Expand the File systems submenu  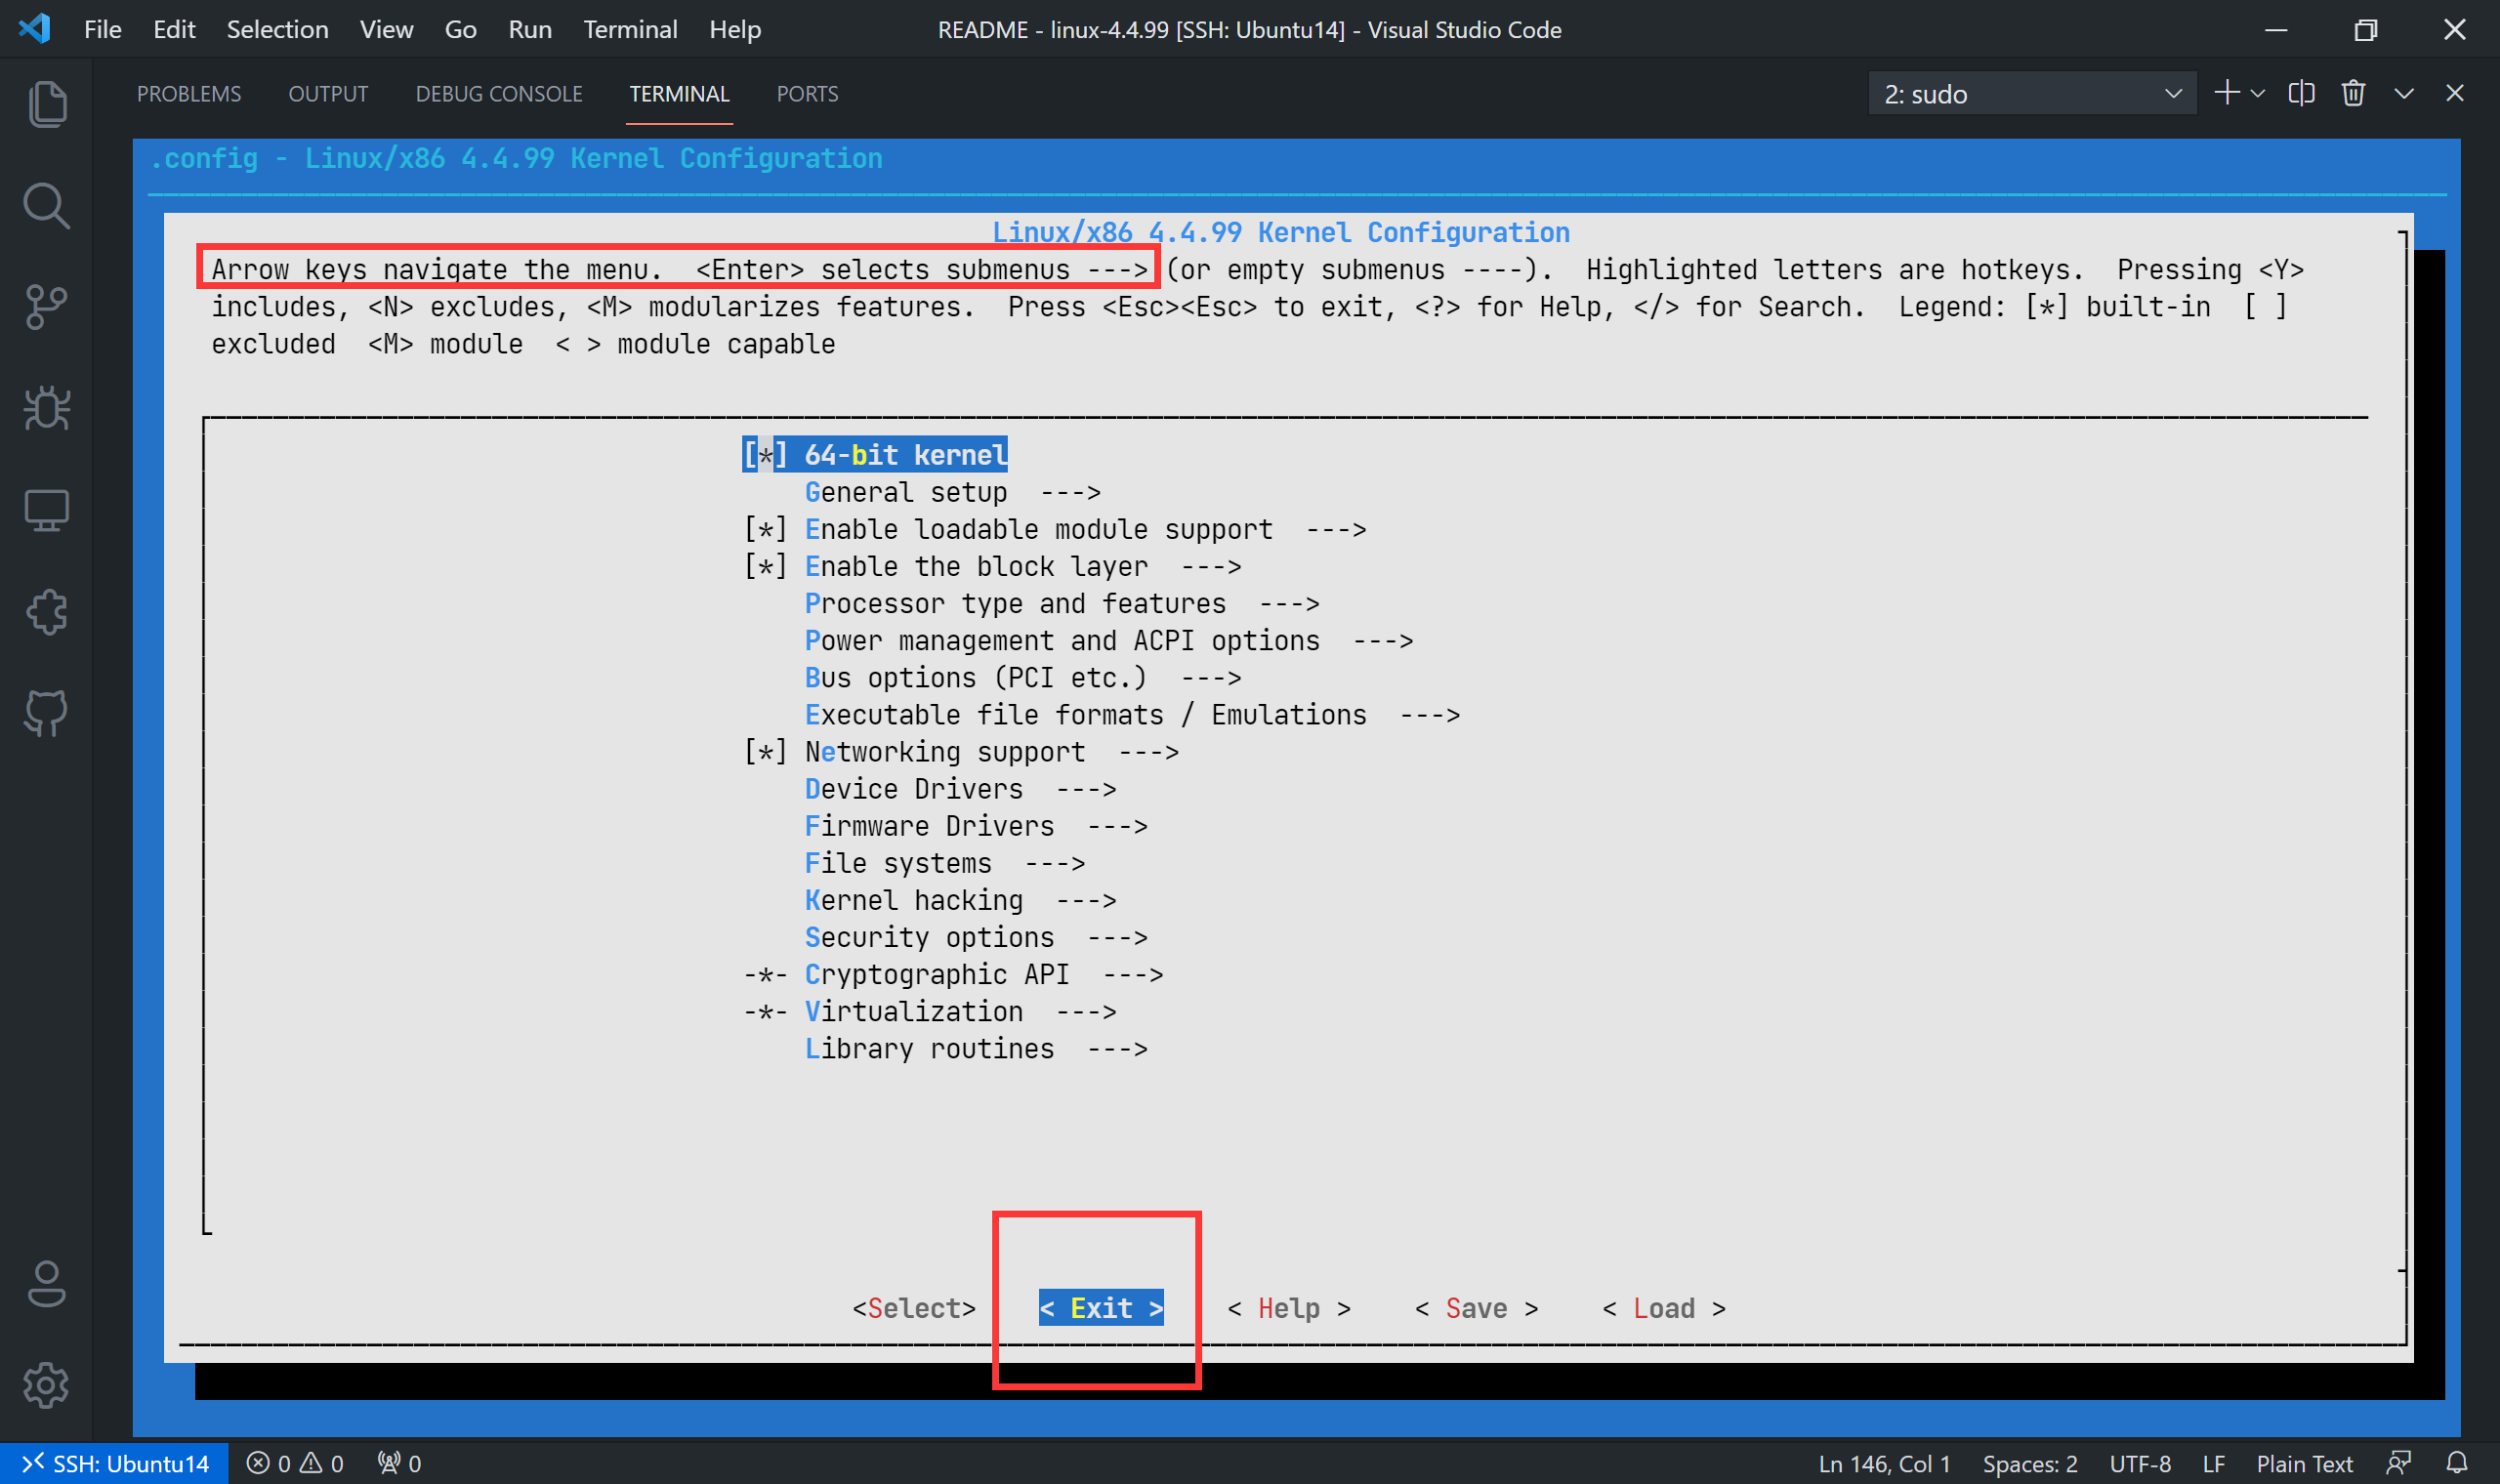[945, 863]
